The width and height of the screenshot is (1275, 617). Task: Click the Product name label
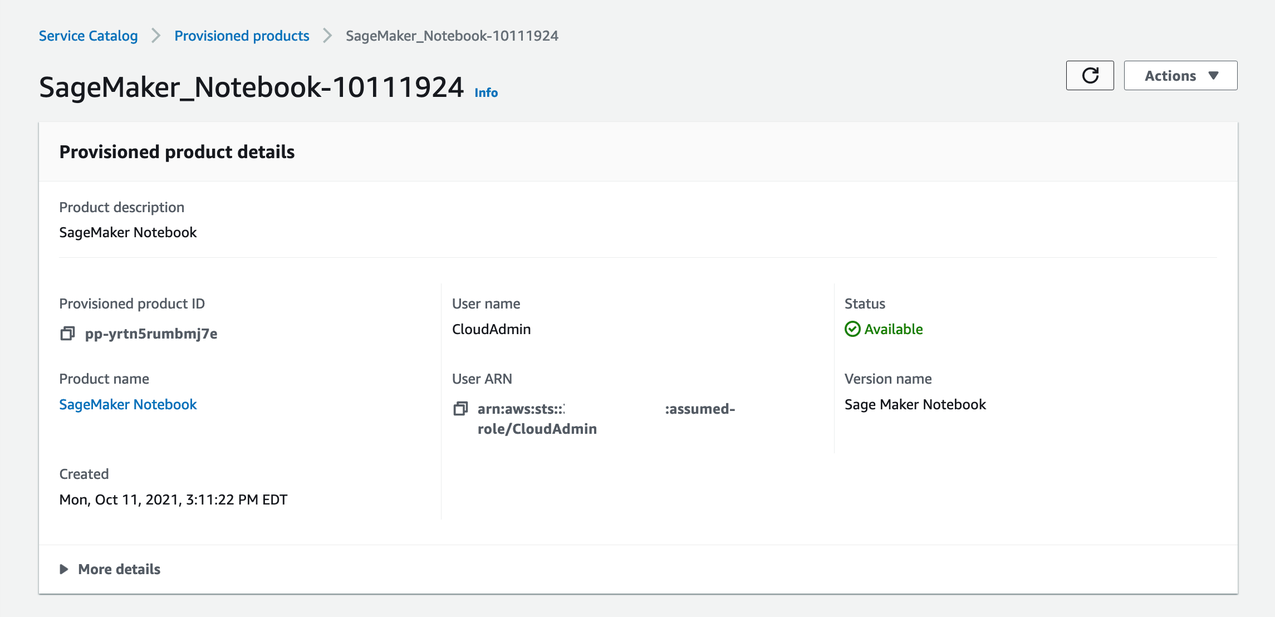[x=104, y=379]
